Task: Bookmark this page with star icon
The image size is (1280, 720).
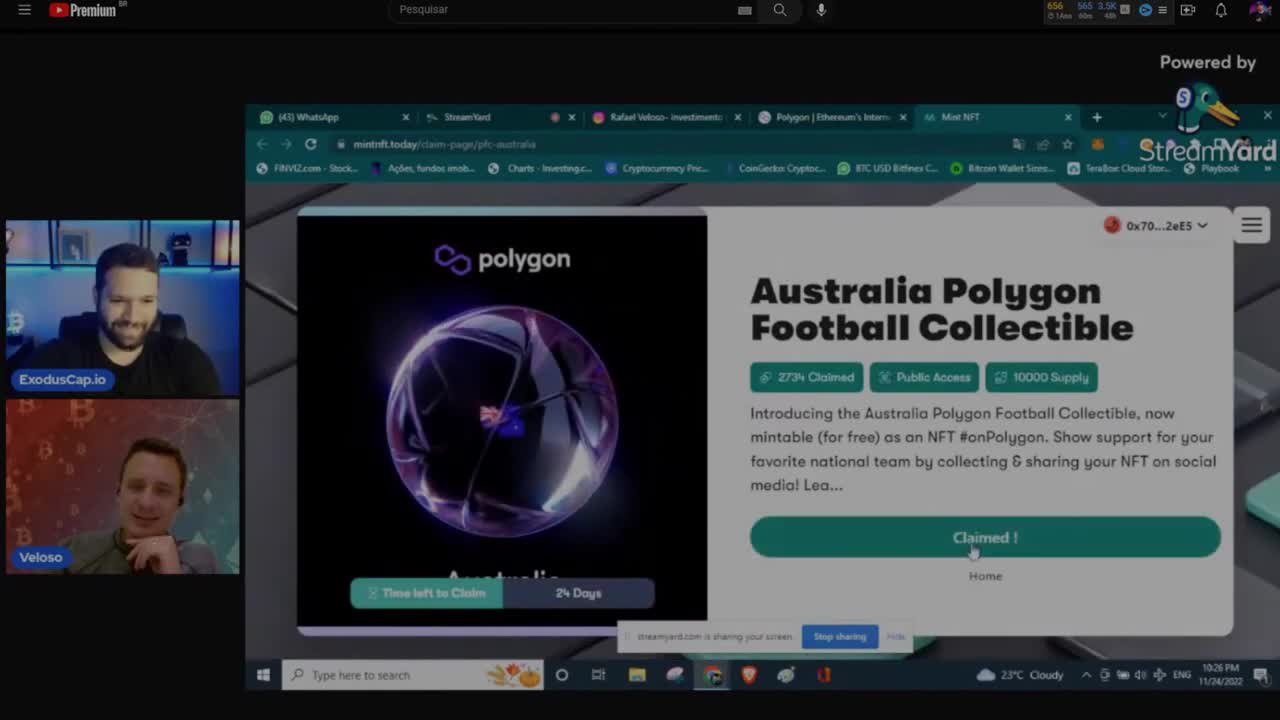Action: (1067, 144)
